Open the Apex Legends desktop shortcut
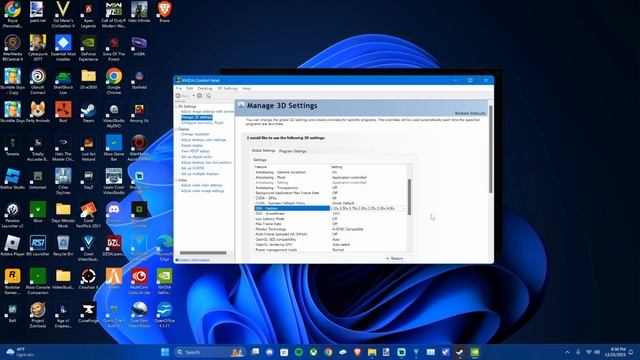The height and width of the screenshot is (360, 640). point(88,15)
